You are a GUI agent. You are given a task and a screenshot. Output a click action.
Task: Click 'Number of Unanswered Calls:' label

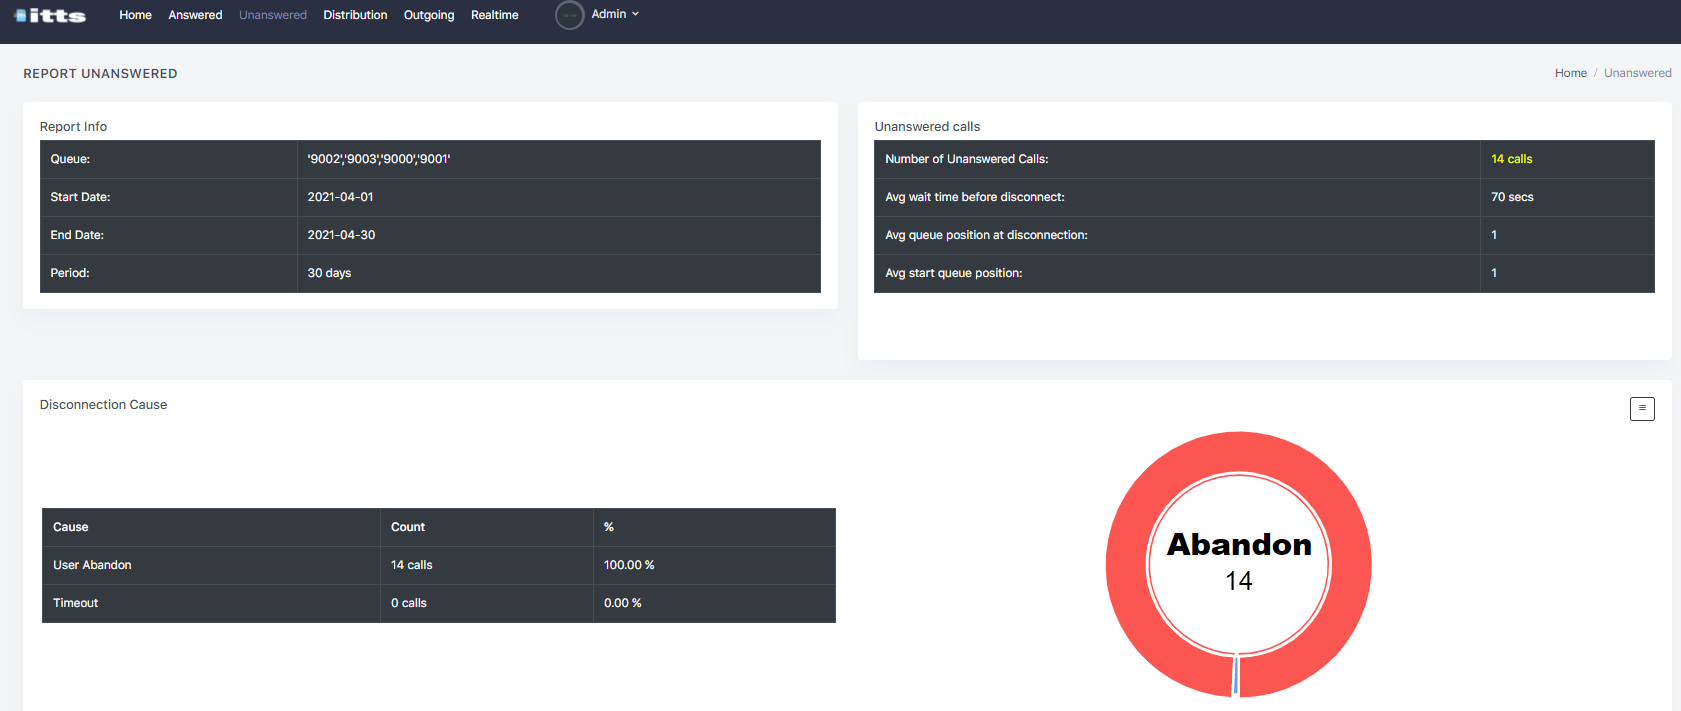[967, 159]
